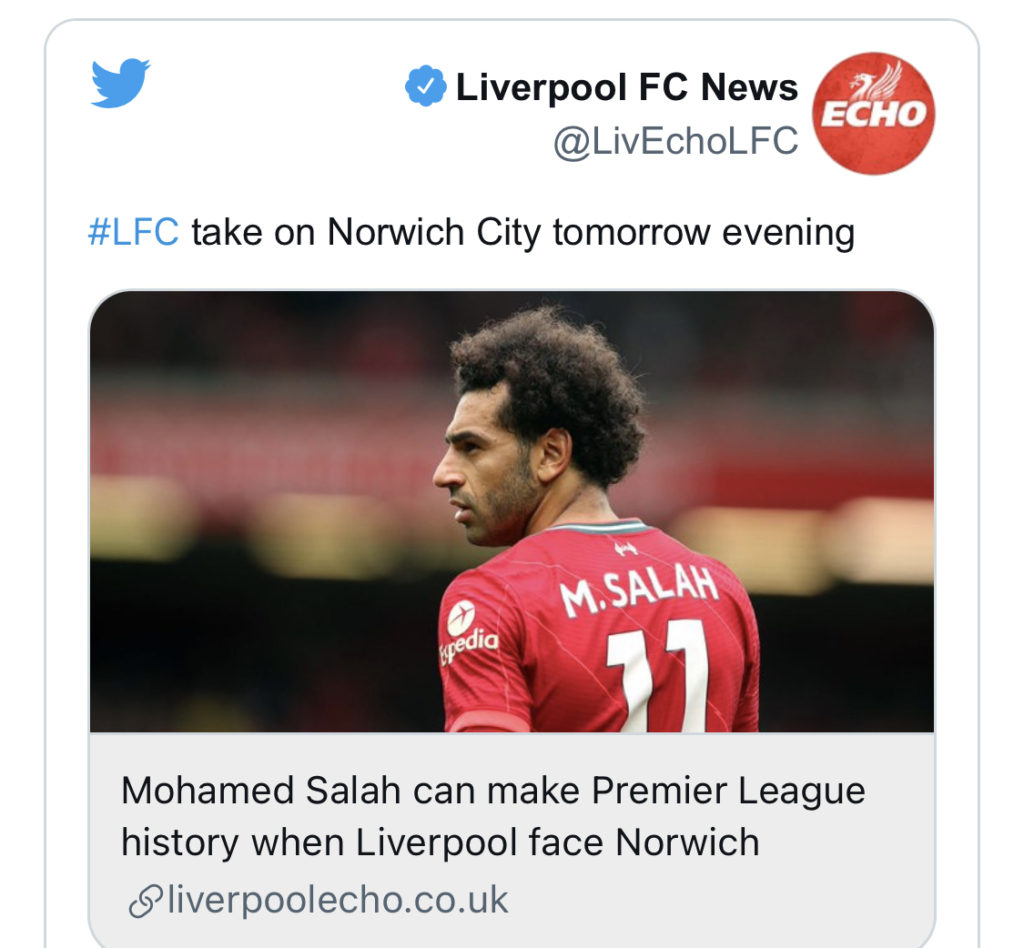Click the liver bird emblem in the avatar
The image size is (1024, 948).
(878, 80)
